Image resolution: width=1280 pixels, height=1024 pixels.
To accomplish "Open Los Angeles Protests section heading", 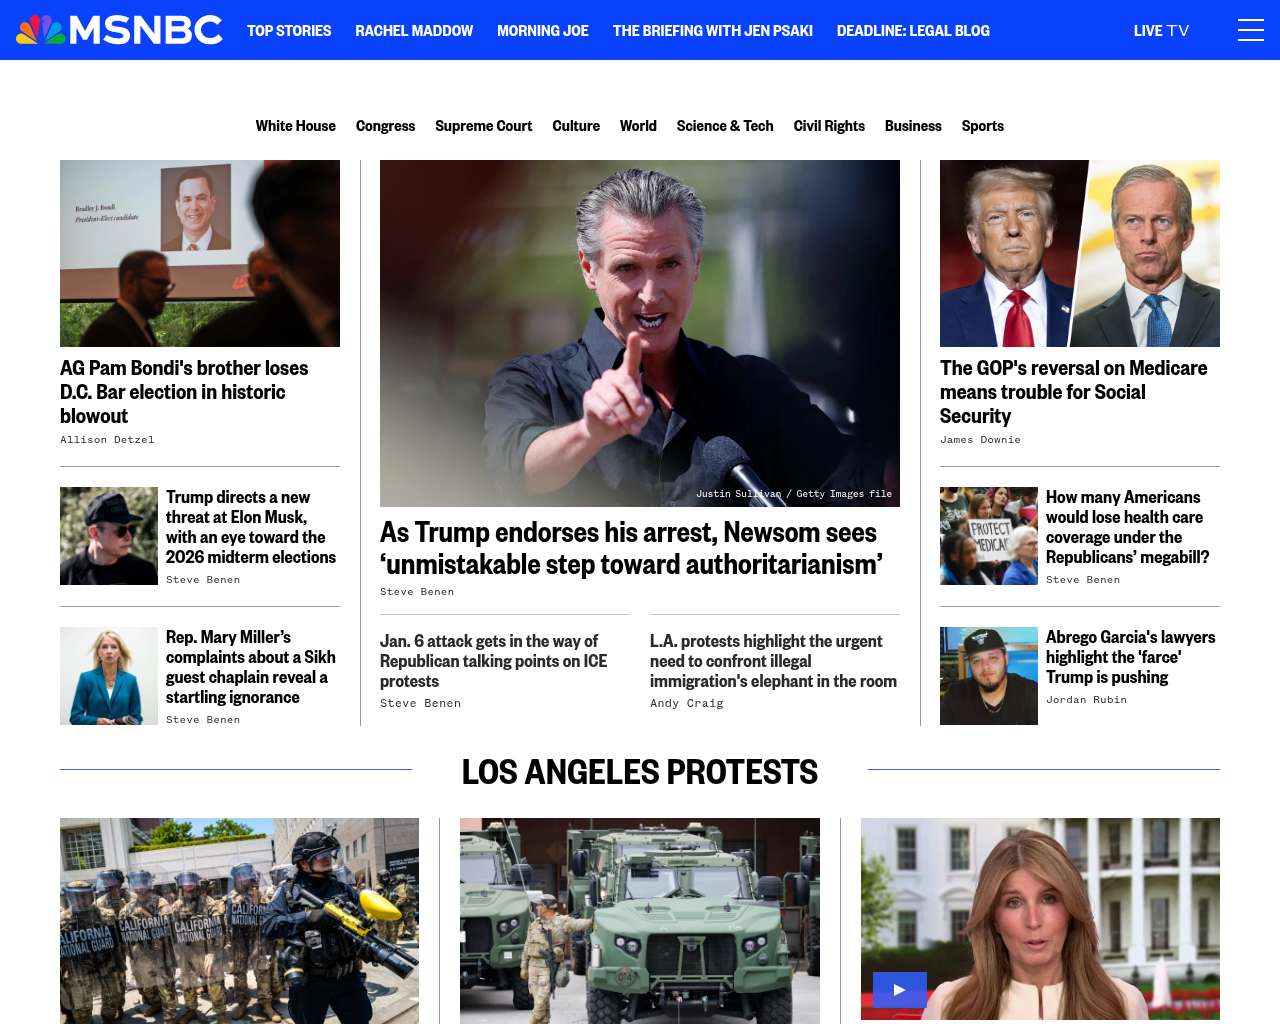I will coord(640,772).
